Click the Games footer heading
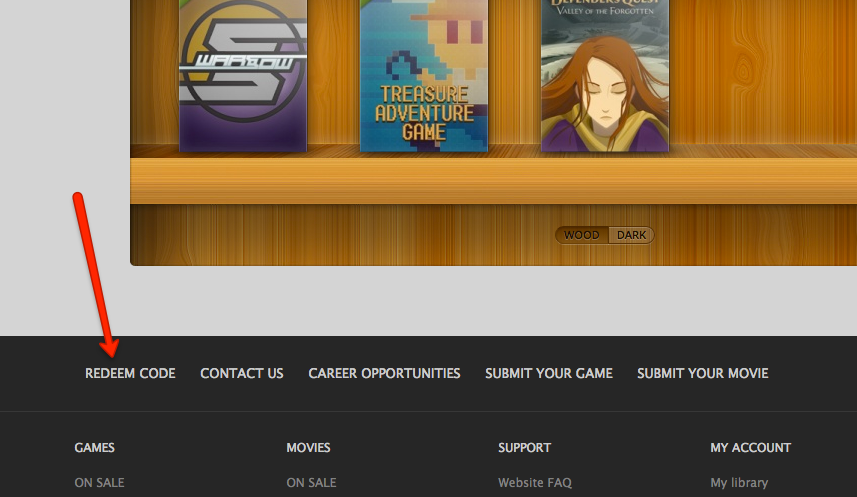The width and height of the screenshot is (857, 497). tap(95, 448)
